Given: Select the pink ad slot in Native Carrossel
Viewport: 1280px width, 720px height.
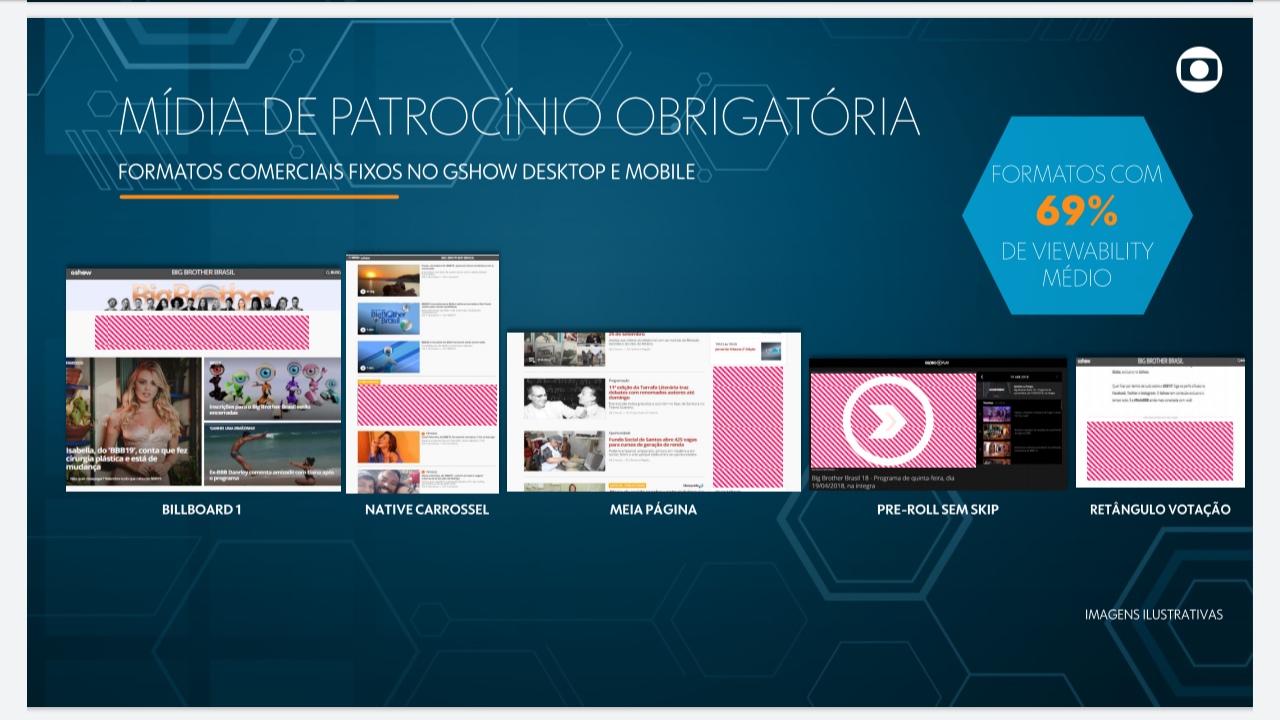Looking at the screenshot, I should pyautogui.click(x=427, y=404).
